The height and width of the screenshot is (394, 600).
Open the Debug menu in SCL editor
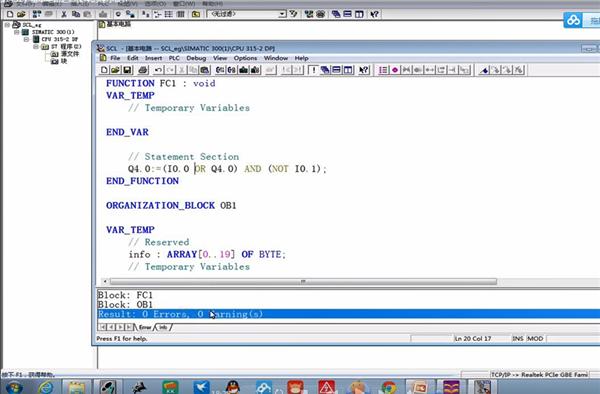coord(196,58)
